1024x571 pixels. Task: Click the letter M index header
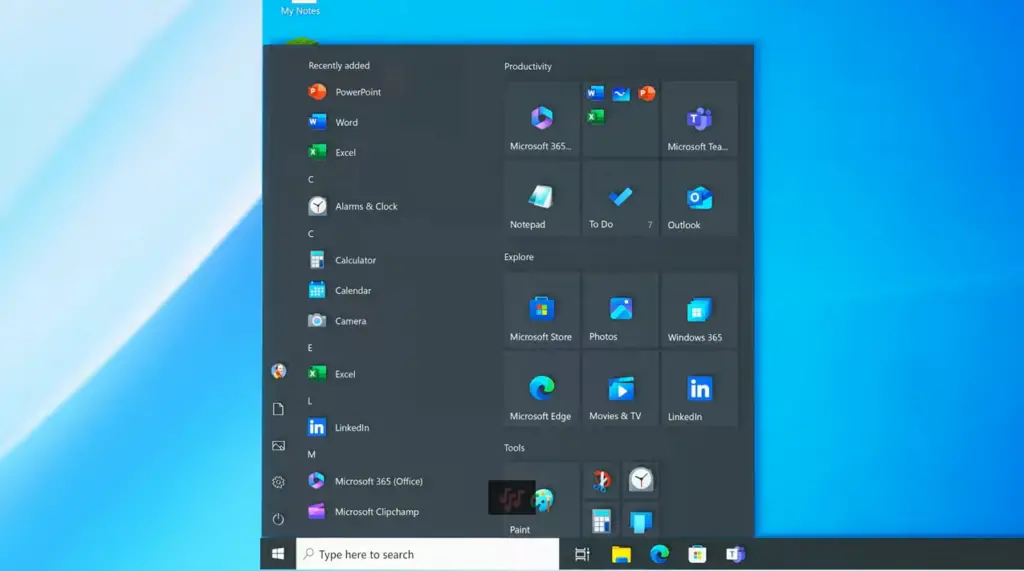312,455
